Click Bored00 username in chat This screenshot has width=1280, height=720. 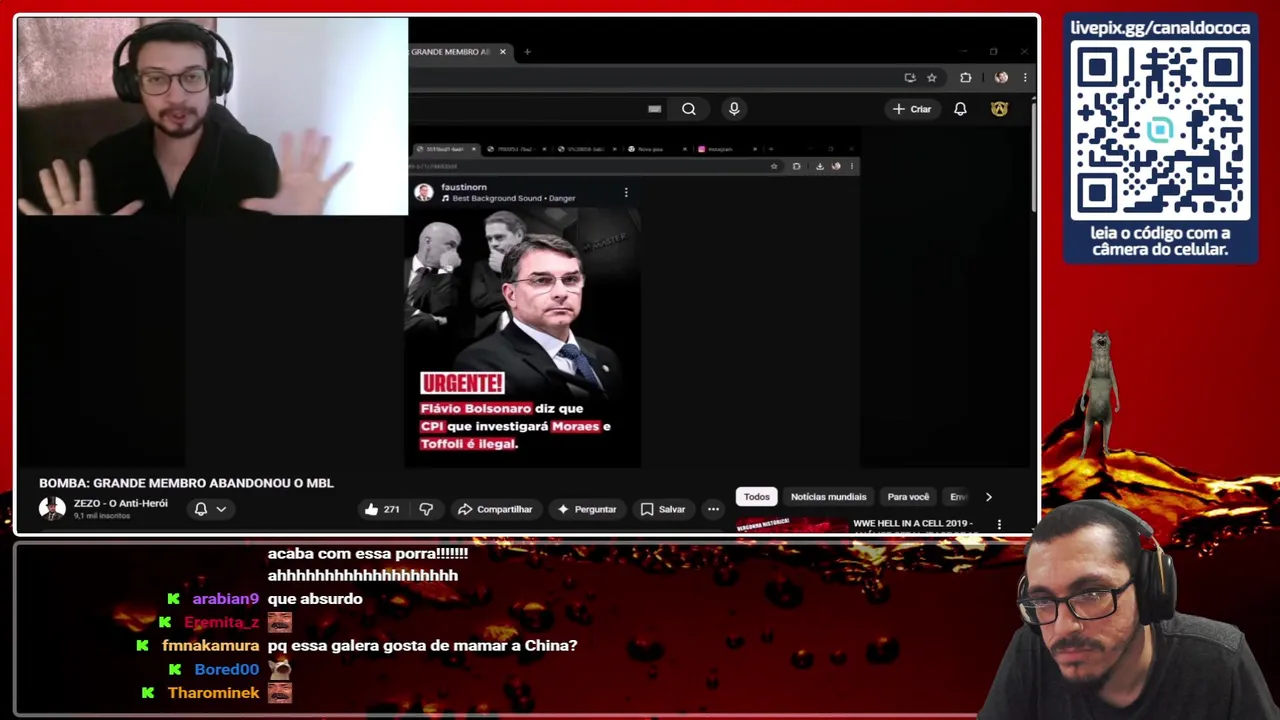point(227,670)
